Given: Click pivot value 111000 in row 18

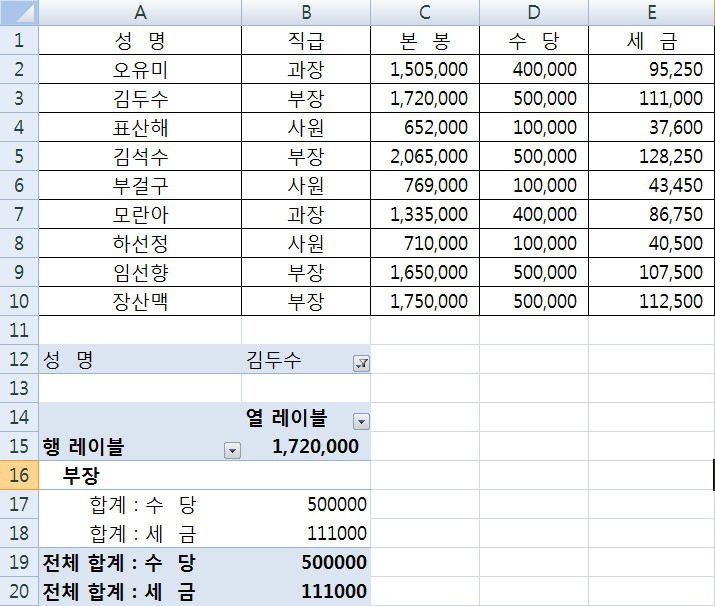Looking at the screenshot, I should tap(306, 533).
